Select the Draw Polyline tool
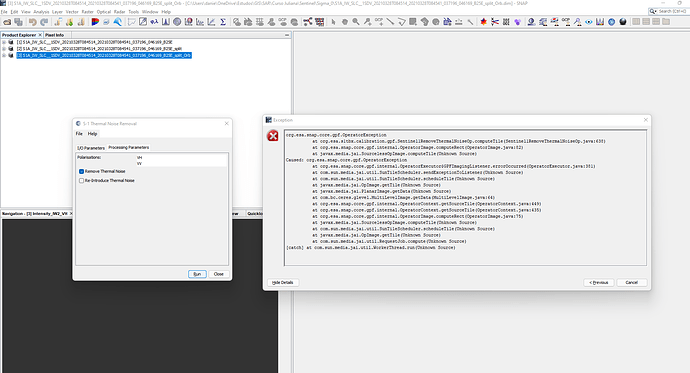 [402, 22]
